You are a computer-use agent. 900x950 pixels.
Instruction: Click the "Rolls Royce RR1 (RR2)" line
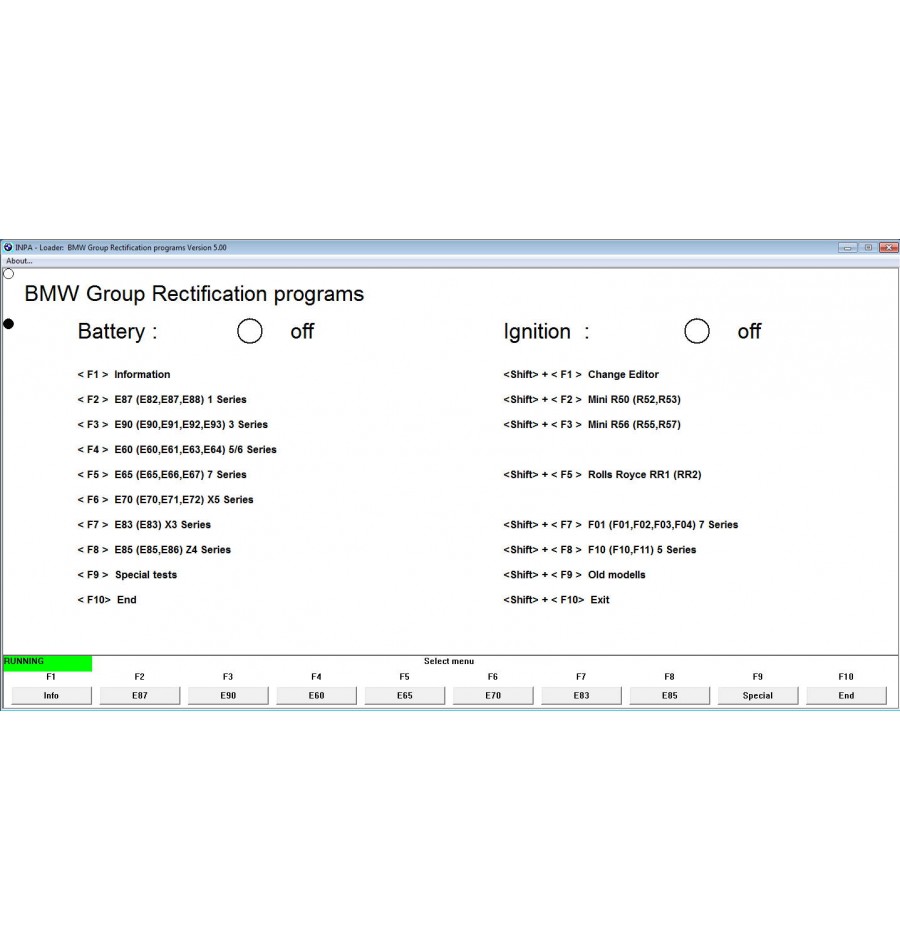click(x=602, y=474)
